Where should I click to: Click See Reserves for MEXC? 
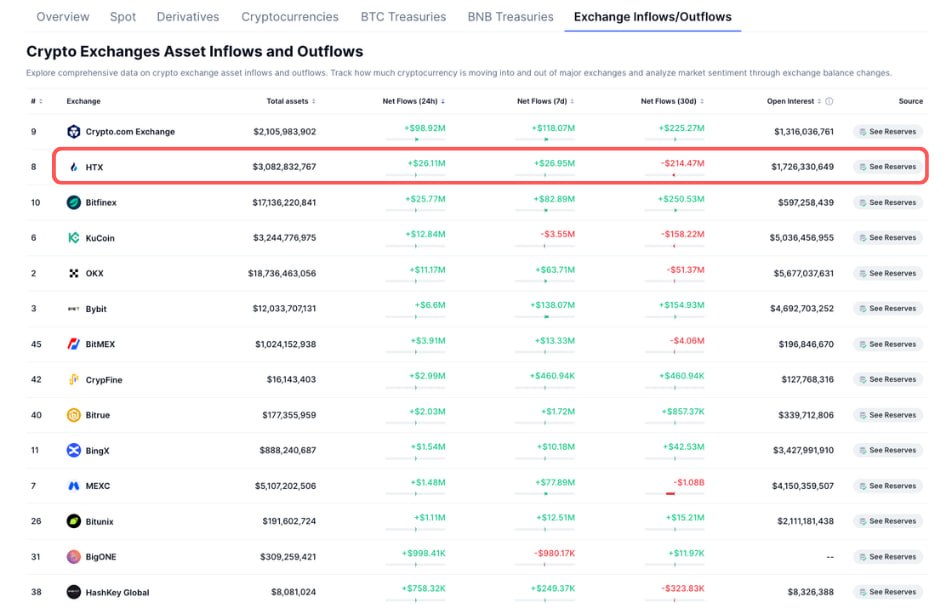click(x=887, y=486)
